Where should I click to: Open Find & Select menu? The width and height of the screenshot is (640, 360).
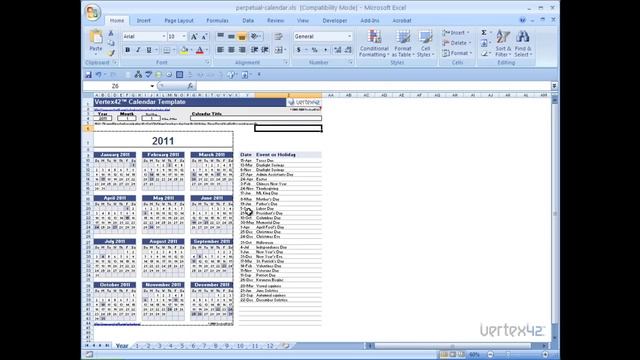click(x=523, y=43)
